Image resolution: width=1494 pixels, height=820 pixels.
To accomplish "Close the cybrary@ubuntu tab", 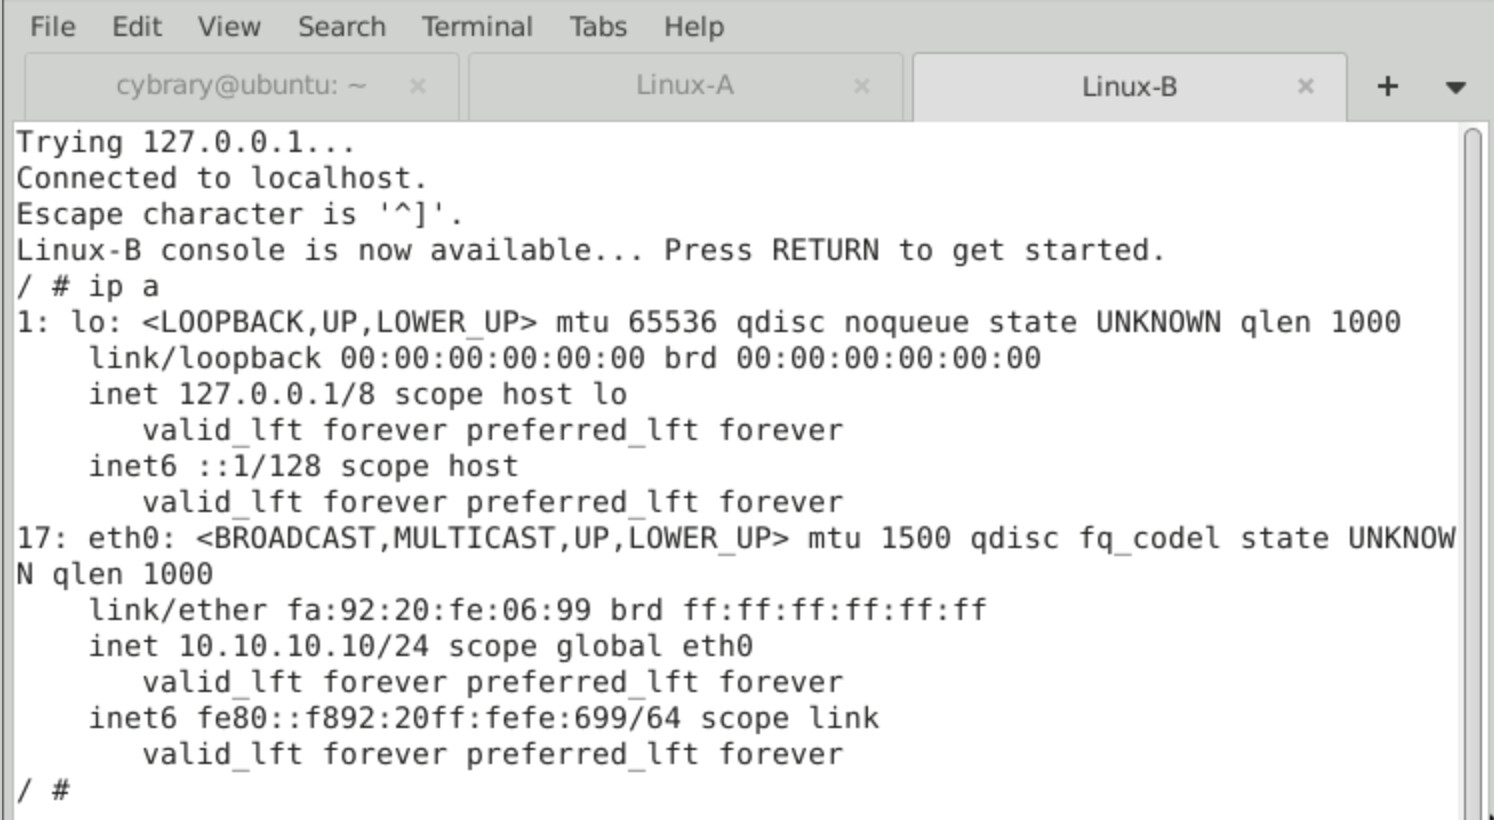I will tap(418, 87).
